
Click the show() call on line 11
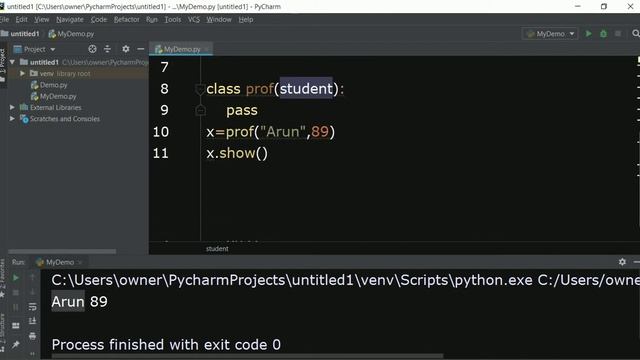(x=243, y=153)
